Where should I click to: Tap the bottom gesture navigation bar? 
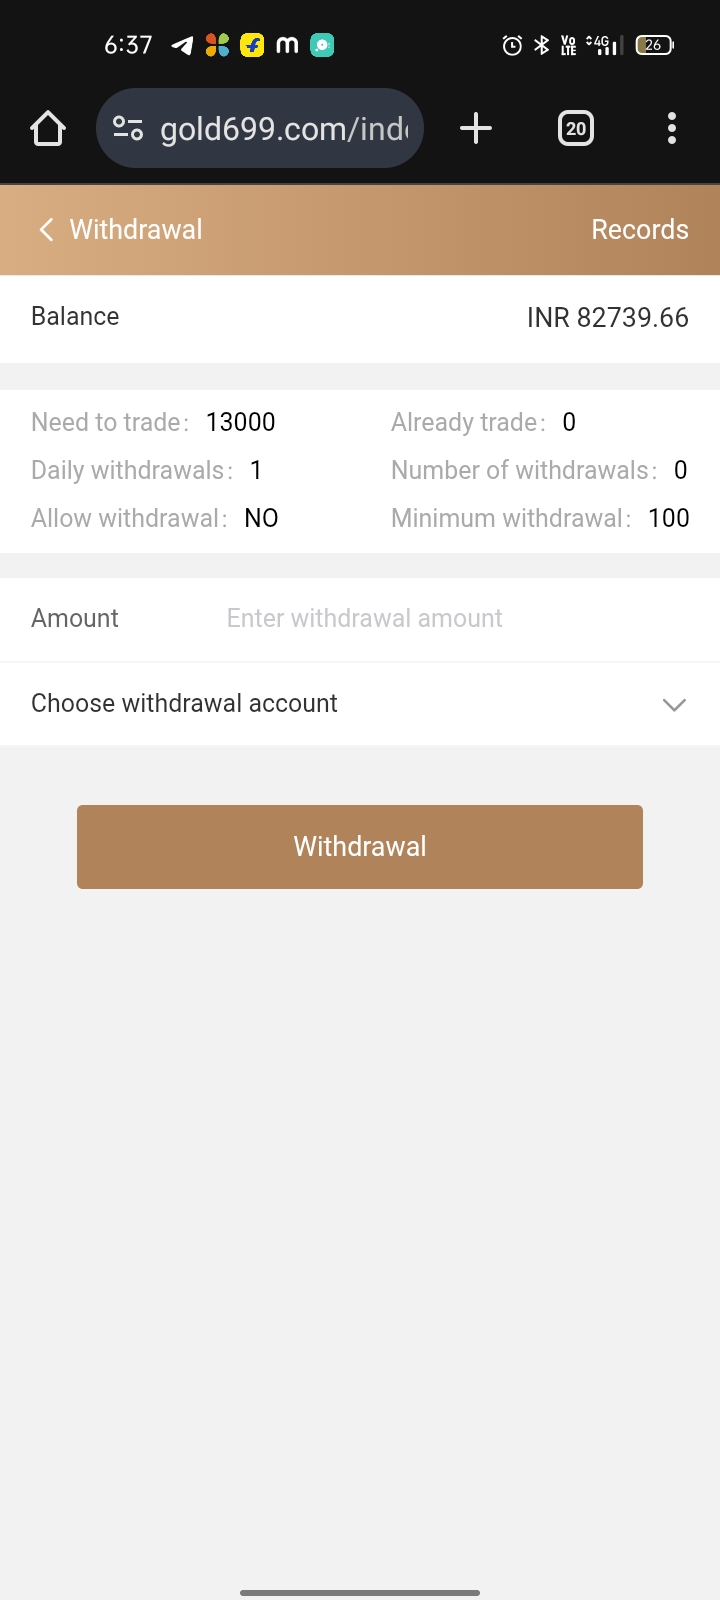pos(360,1592)
